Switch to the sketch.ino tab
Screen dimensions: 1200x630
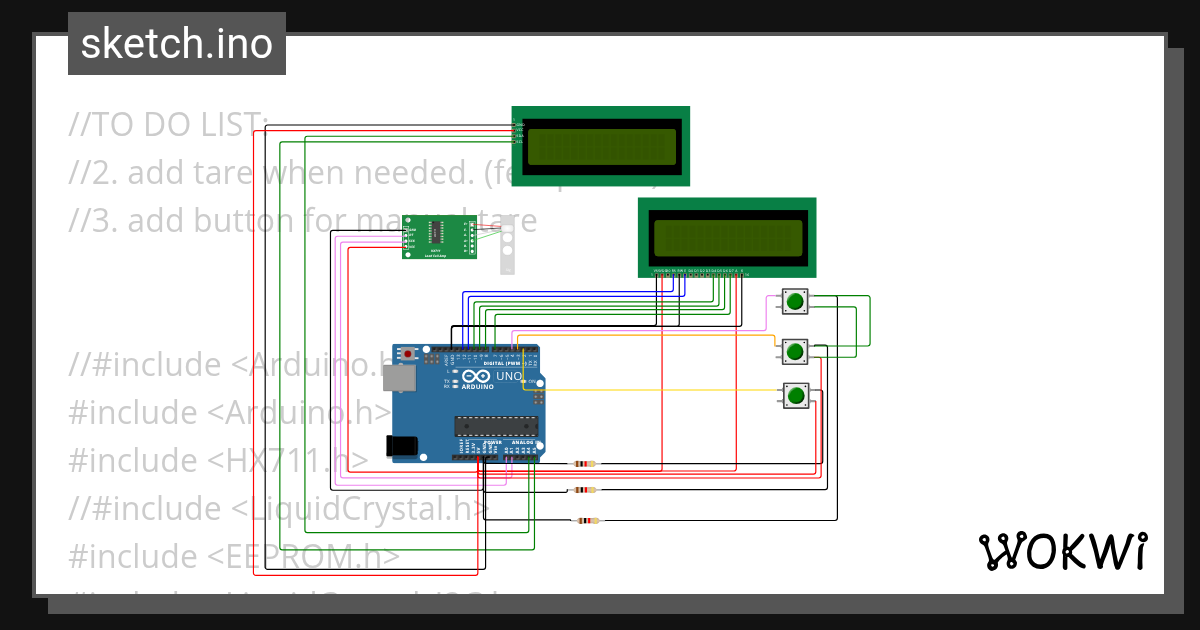(x=176, y=43)
